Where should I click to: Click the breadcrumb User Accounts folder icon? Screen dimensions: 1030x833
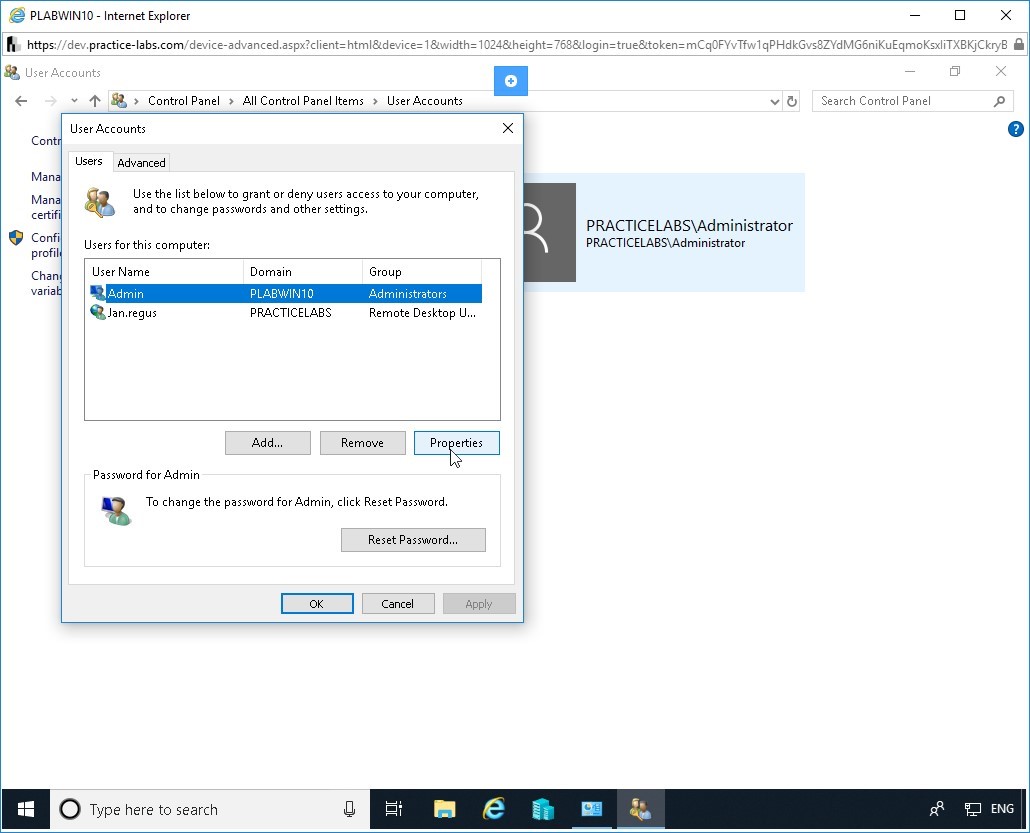119,101
